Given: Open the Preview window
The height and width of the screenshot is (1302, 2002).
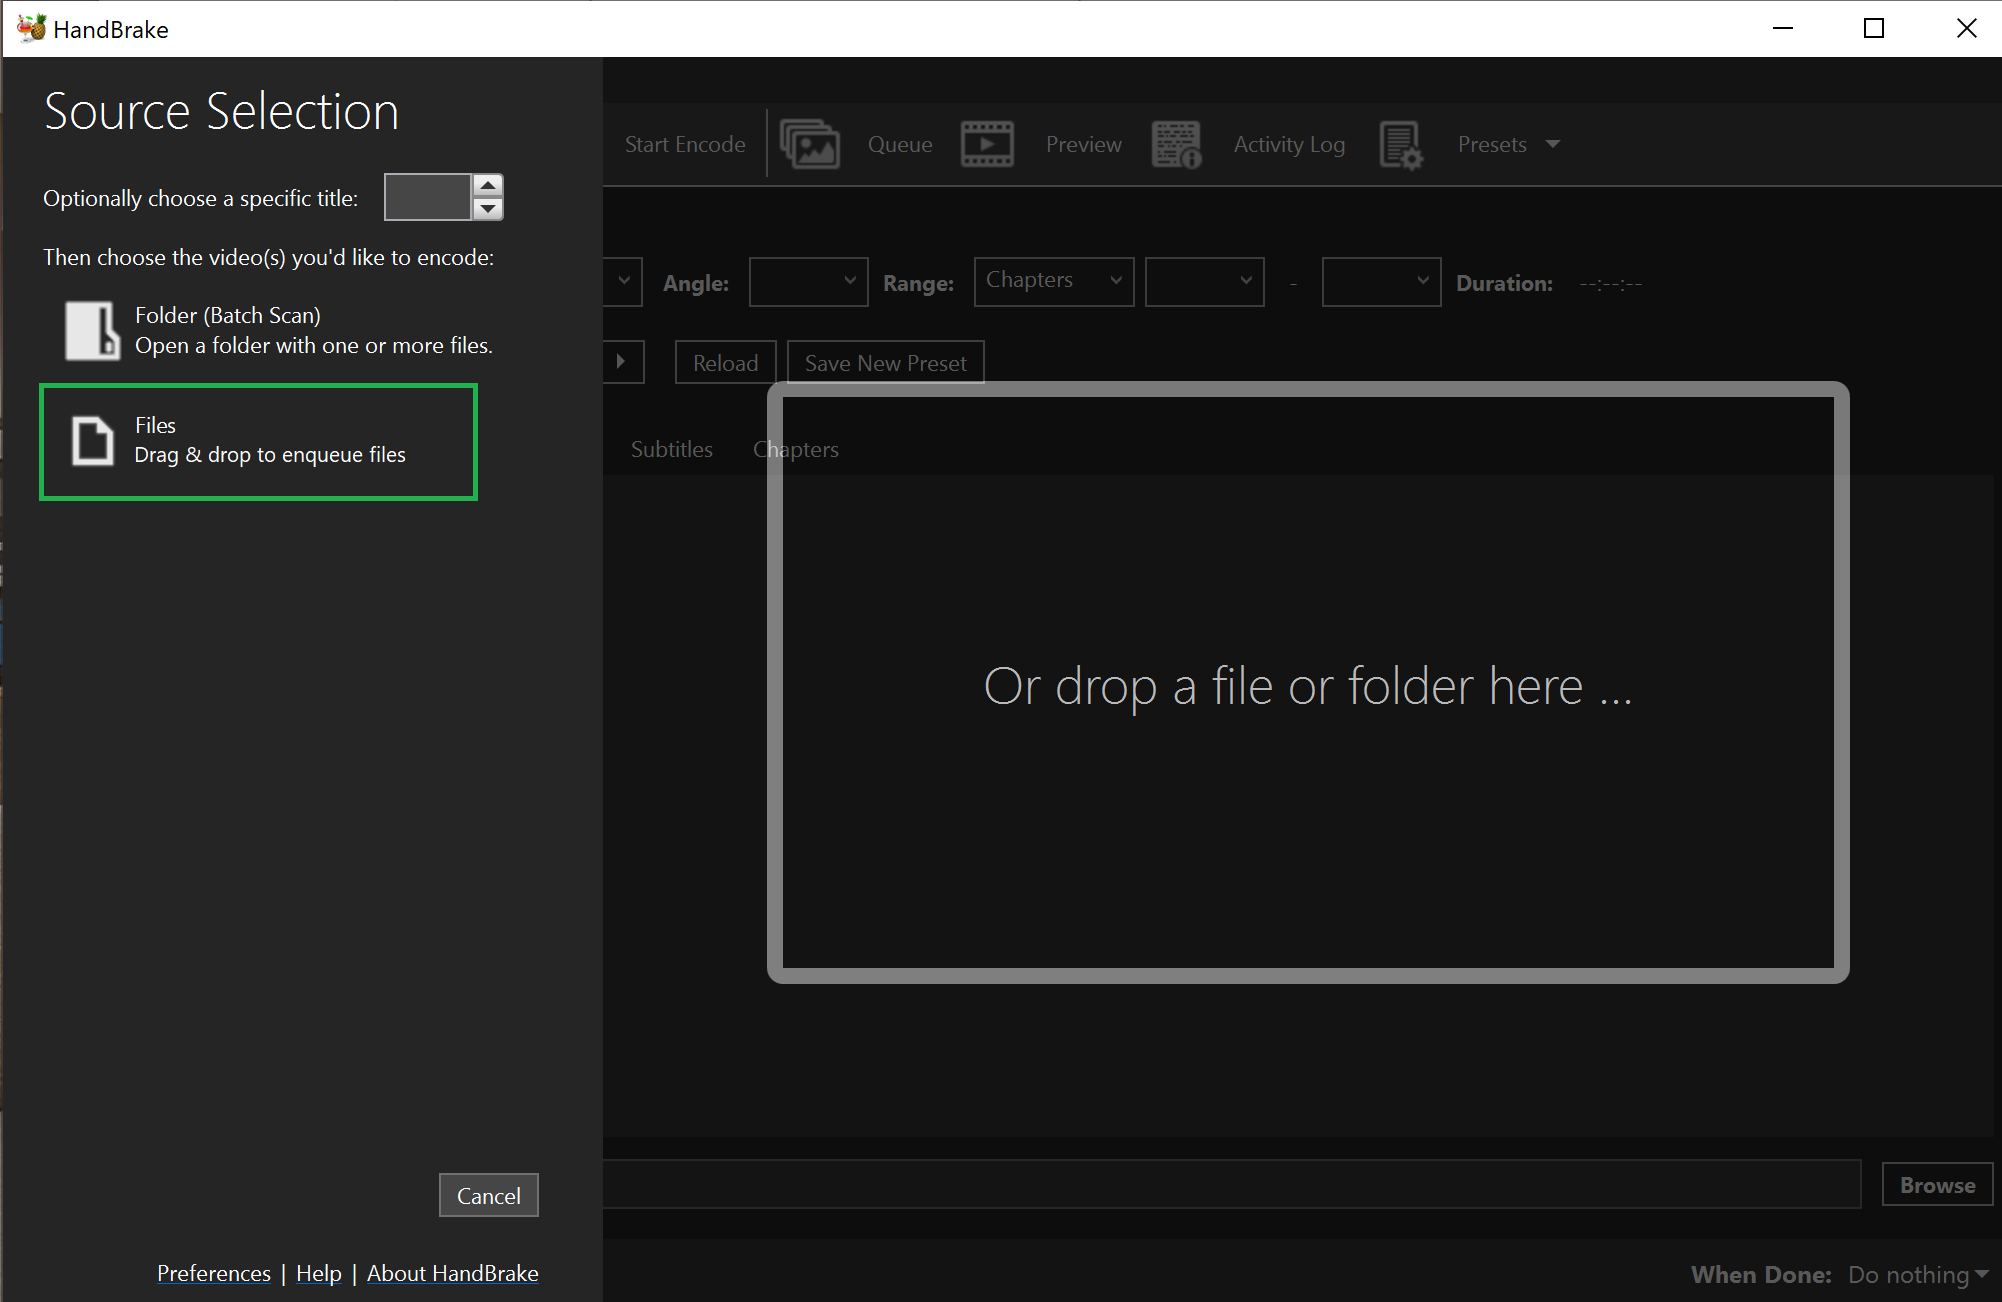Looking at the screenshot, I should pos(1083,143).
